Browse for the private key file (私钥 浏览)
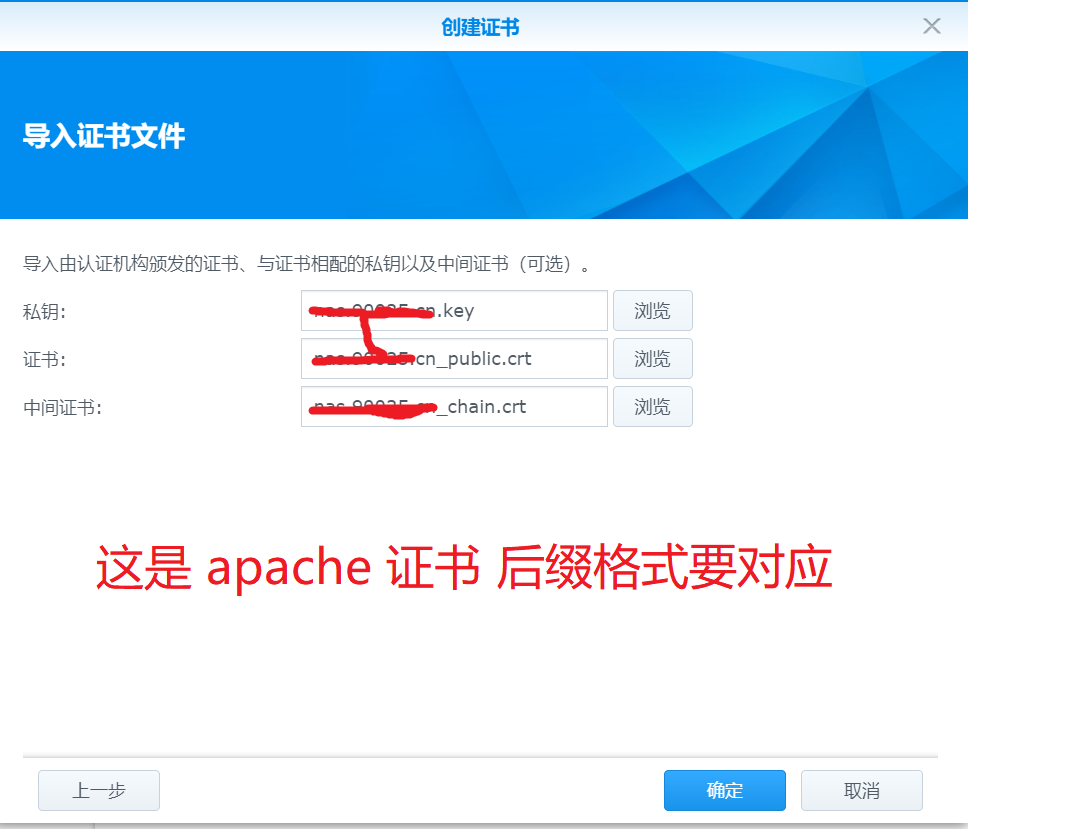 click(x=652, y=311)
